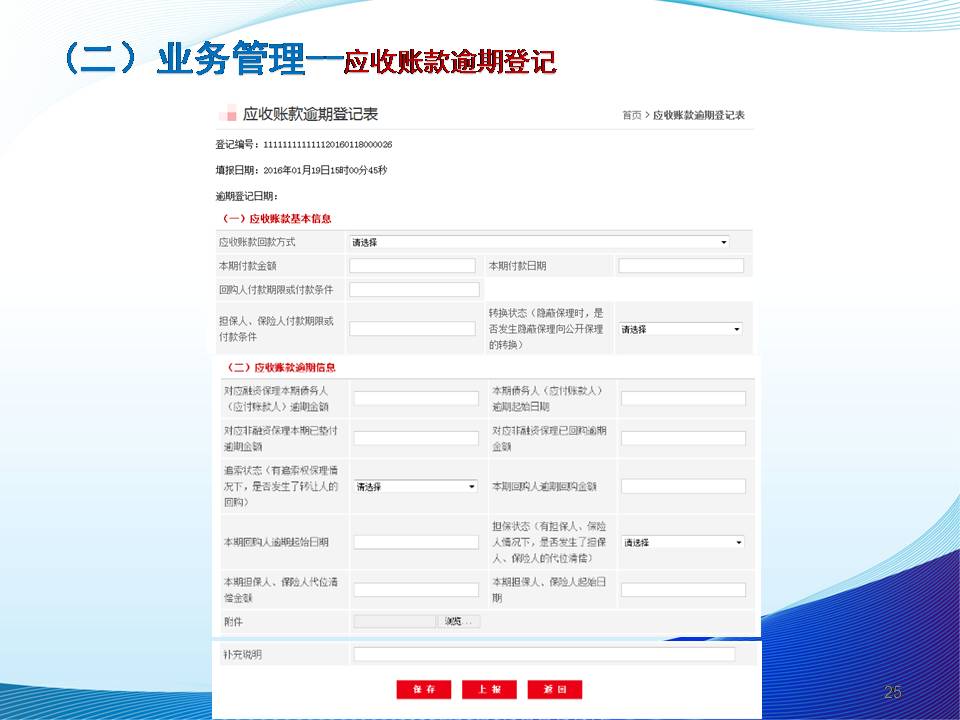
Task: Expand the 担保状态 dropdown
Action: pos(683,542)
